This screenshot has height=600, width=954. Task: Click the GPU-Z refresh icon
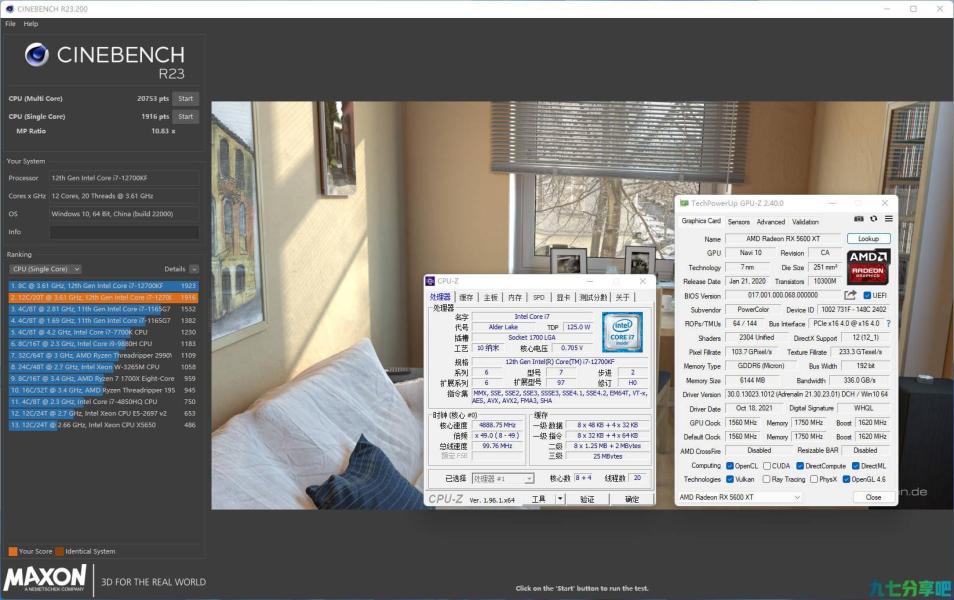pos(874,219)
